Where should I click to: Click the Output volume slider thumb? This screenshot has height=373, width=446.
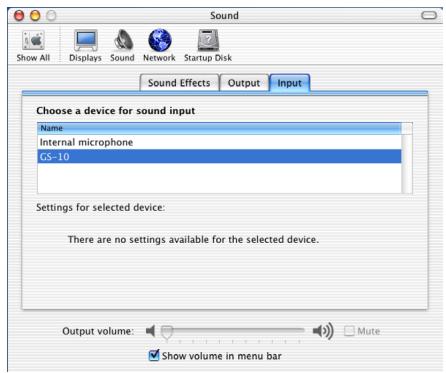167,332
